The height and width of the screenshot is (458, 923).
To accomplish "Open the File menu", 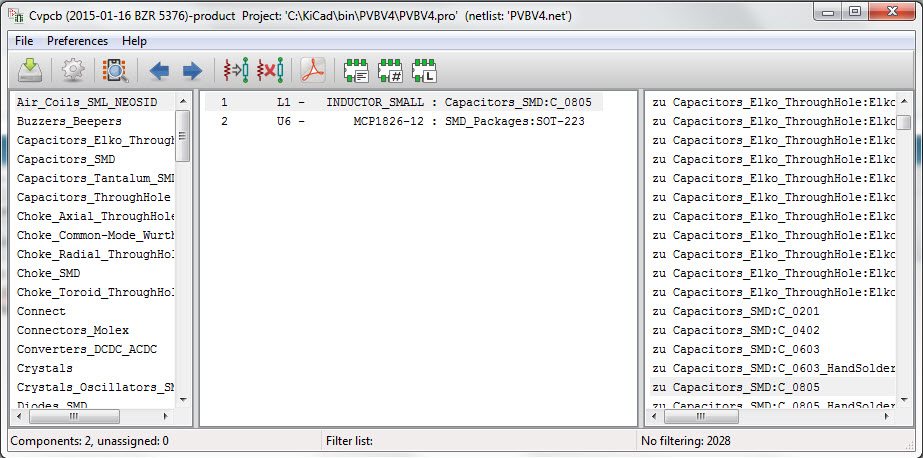I will (24, 41).
